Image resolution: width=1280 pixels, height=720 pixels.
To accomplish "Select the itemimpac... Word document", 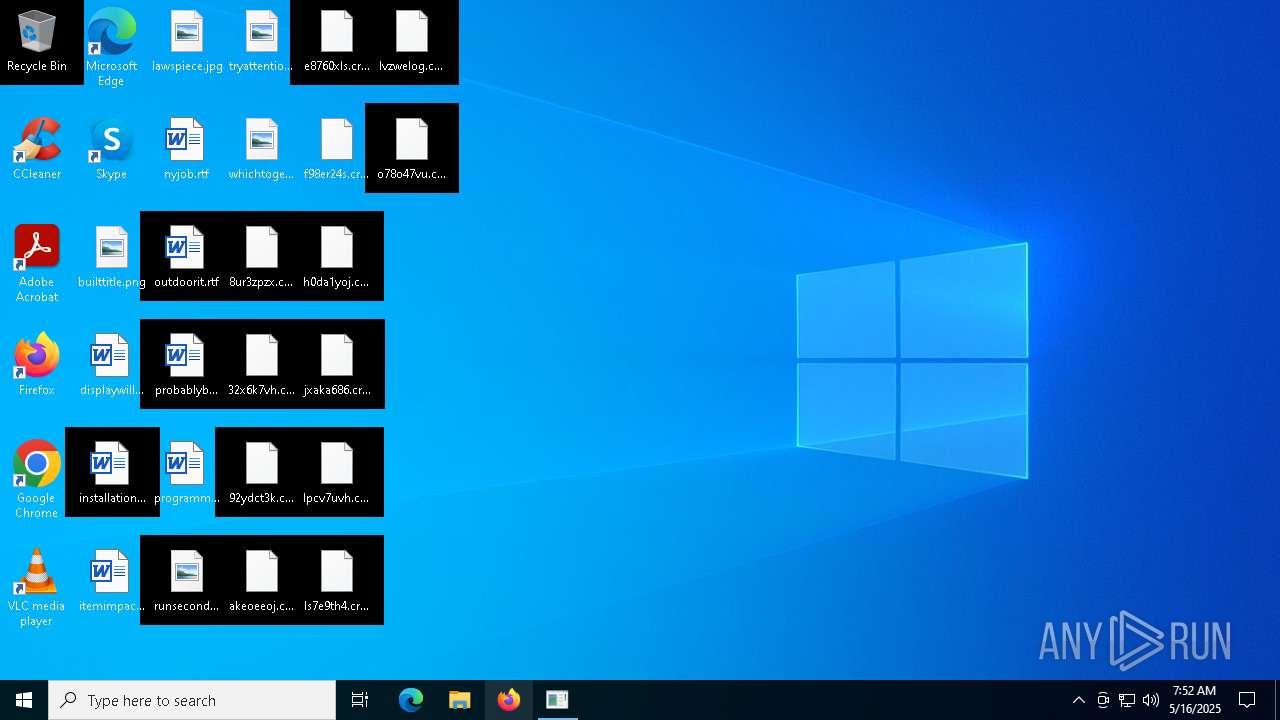I will (x=111, y=582).
